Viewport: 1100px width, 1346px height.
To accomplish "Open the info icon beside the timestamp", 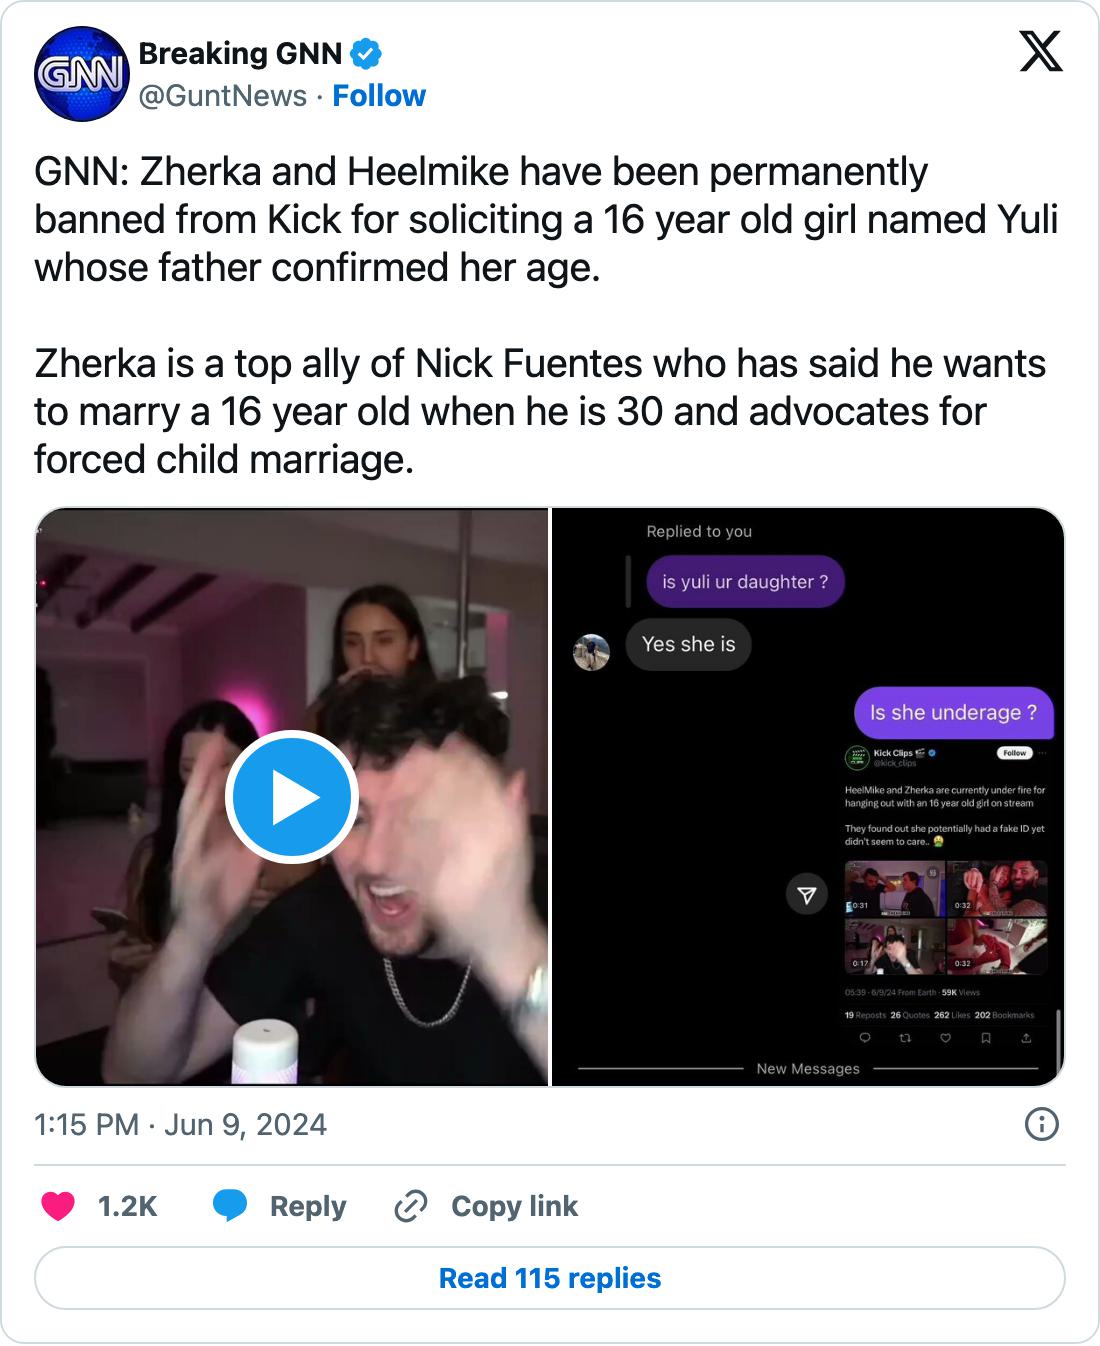I will click(1042, 1125).
